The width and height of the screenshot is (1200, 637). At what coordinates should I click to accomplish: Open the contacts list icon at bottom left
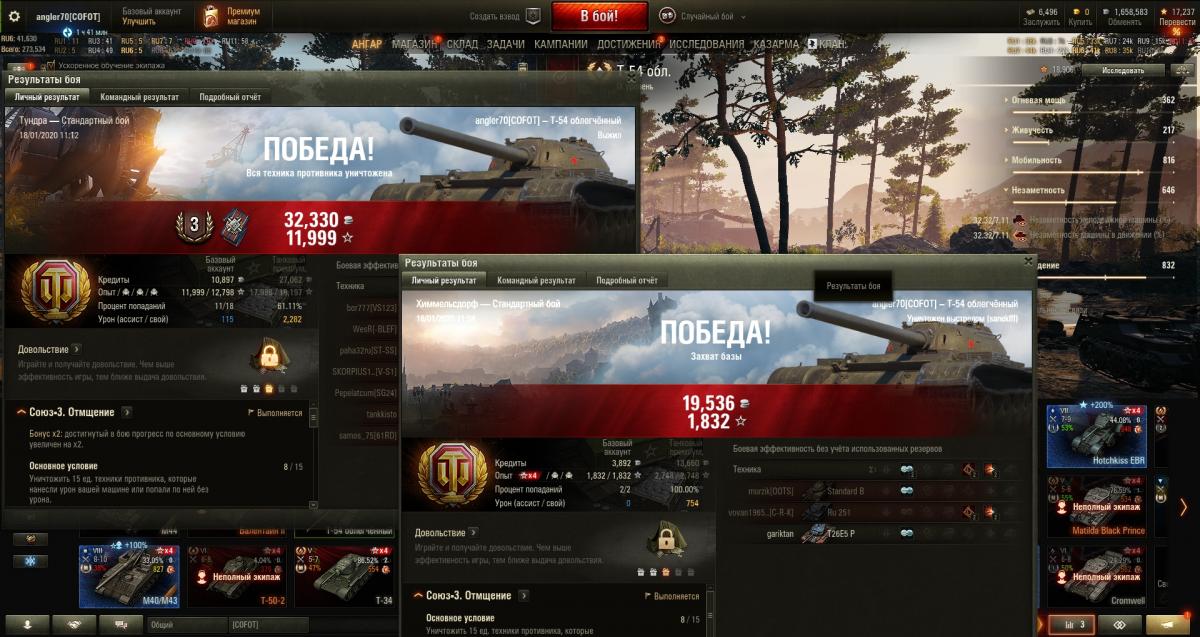28,624
